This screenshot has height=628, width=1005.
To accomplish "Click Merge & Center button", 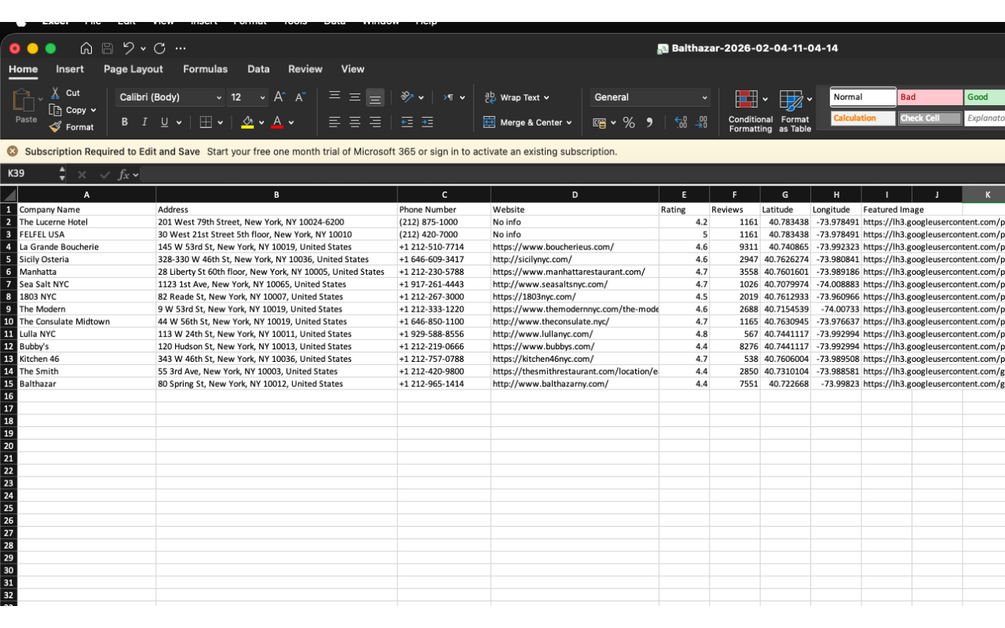I will click(x=527, y=122).
